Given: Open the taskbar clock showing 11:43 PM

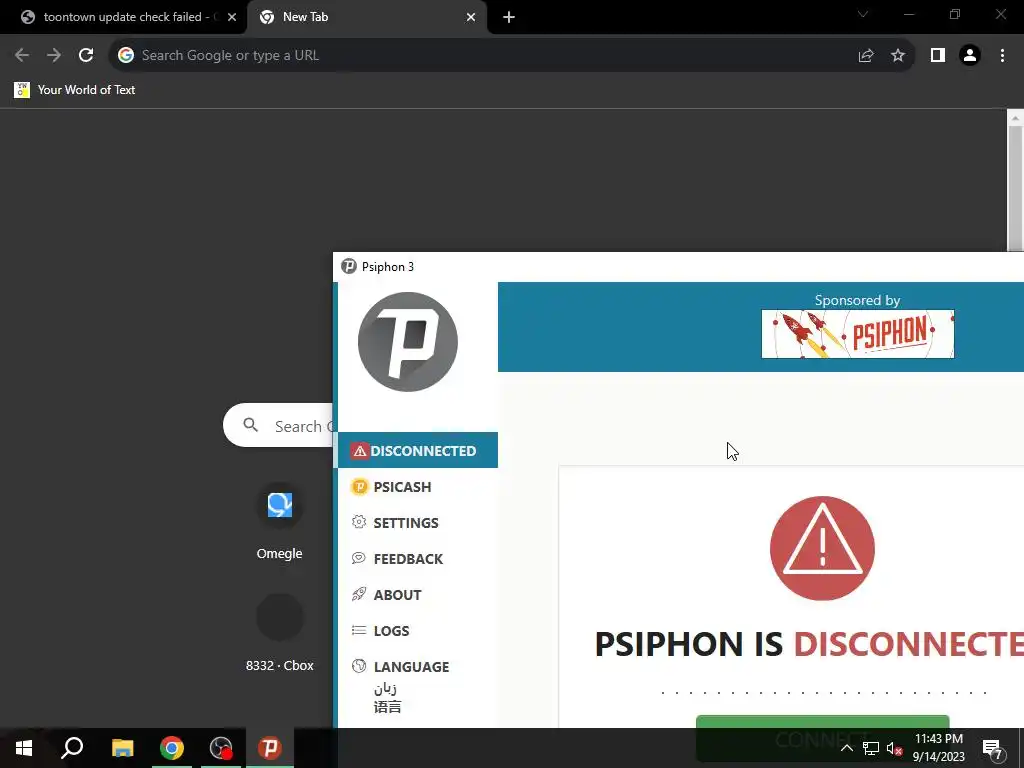Looking at the screenshot, I should (x=938, y=748).
